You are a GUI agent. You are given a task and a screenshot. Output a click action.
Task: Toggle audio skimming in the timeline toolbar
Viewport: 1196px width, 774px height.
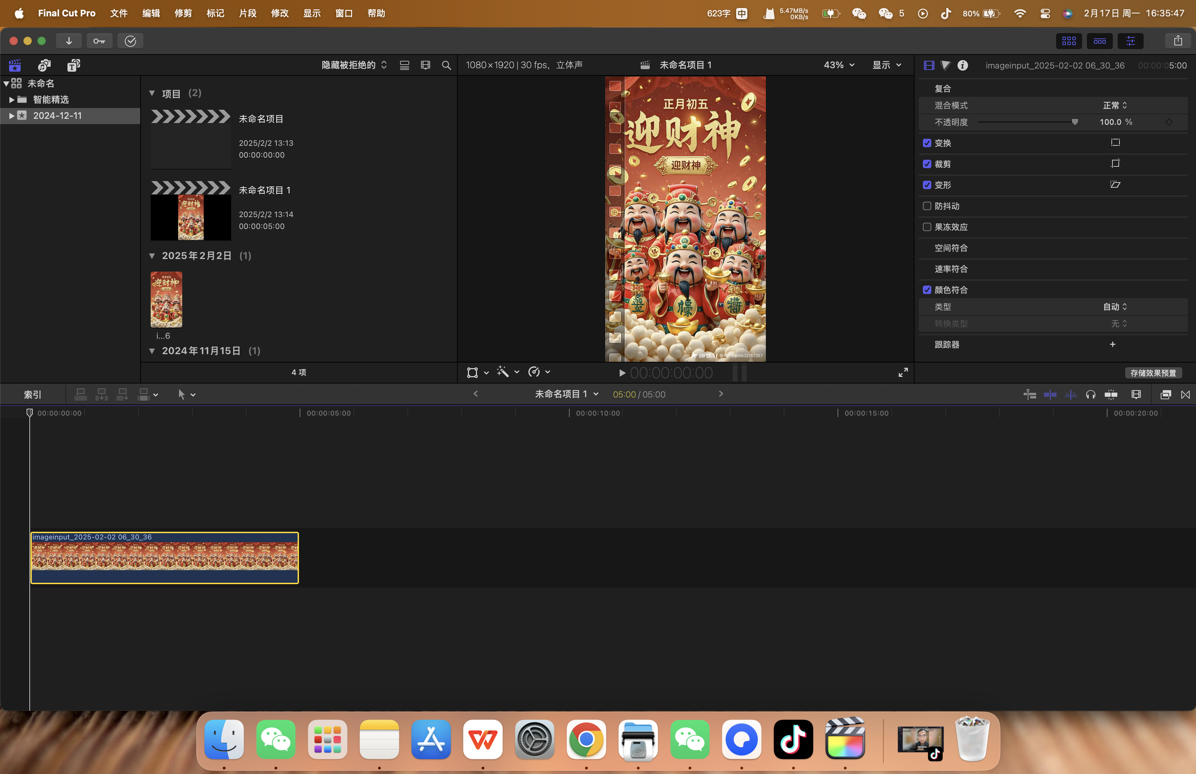(x=1091, y=394)
